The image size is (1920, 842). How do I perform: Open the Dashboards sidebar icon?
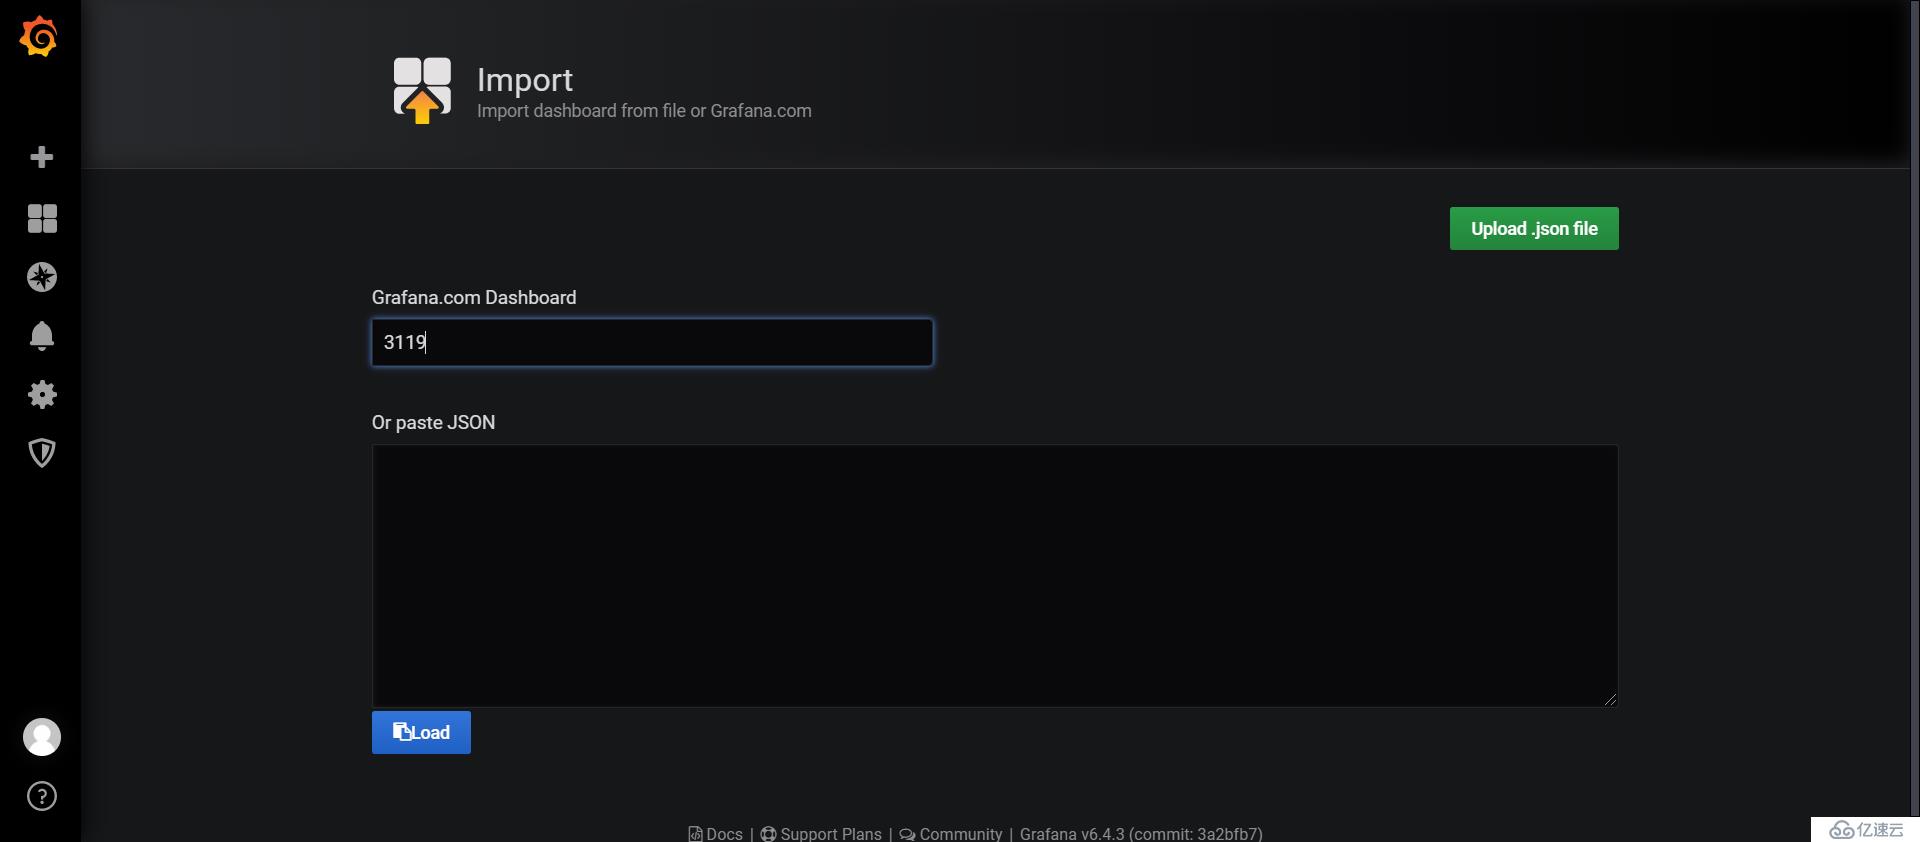pyautogui.click(x=42, y=218)
